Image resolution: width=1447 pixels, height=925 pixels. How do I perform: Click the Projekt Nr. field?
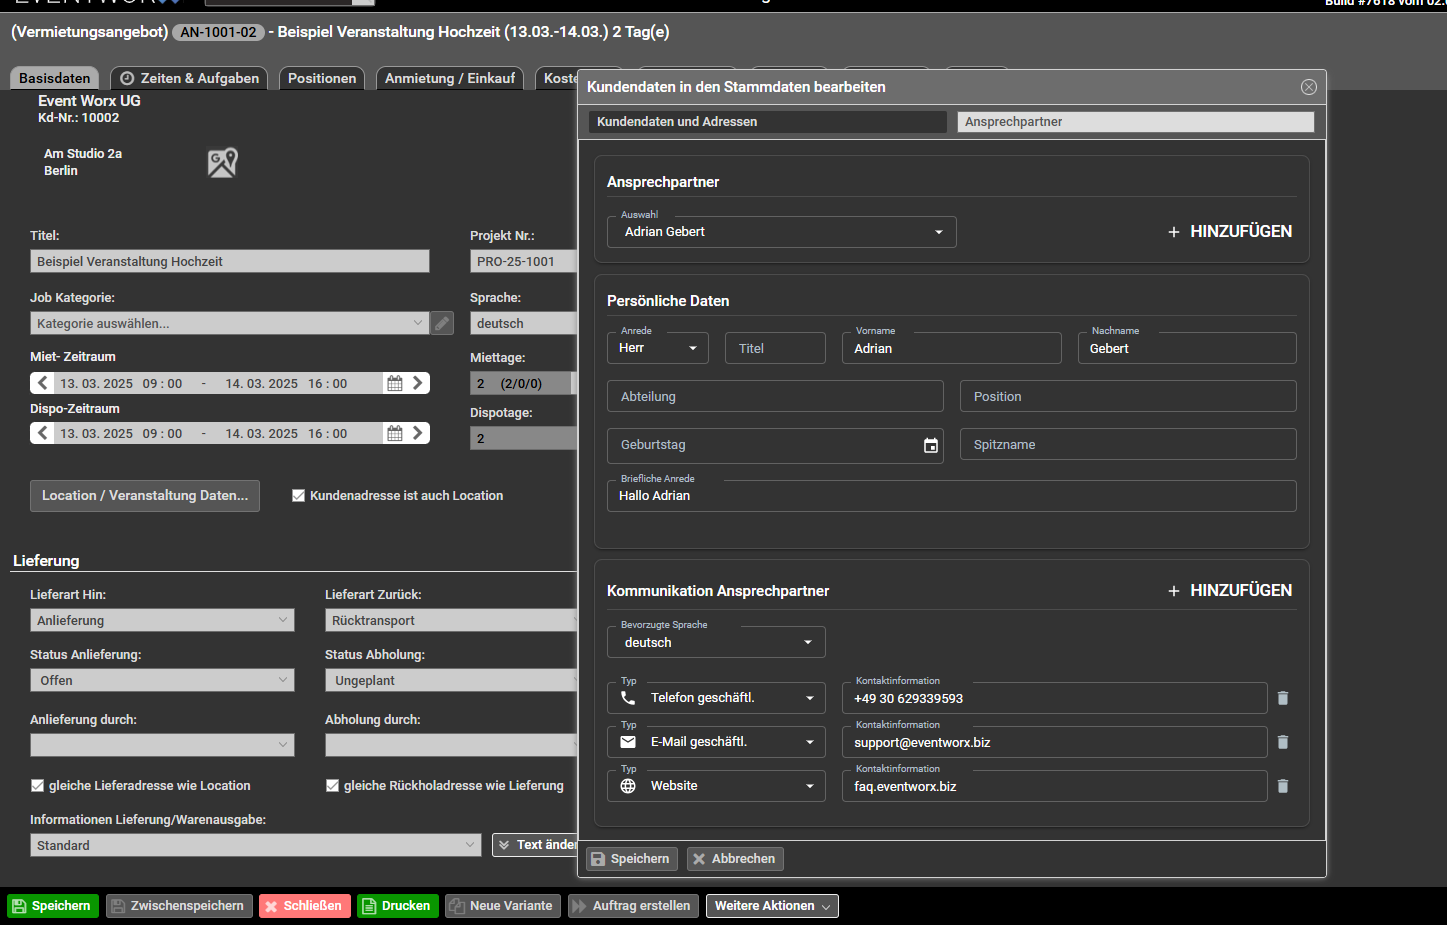(524, 261)
